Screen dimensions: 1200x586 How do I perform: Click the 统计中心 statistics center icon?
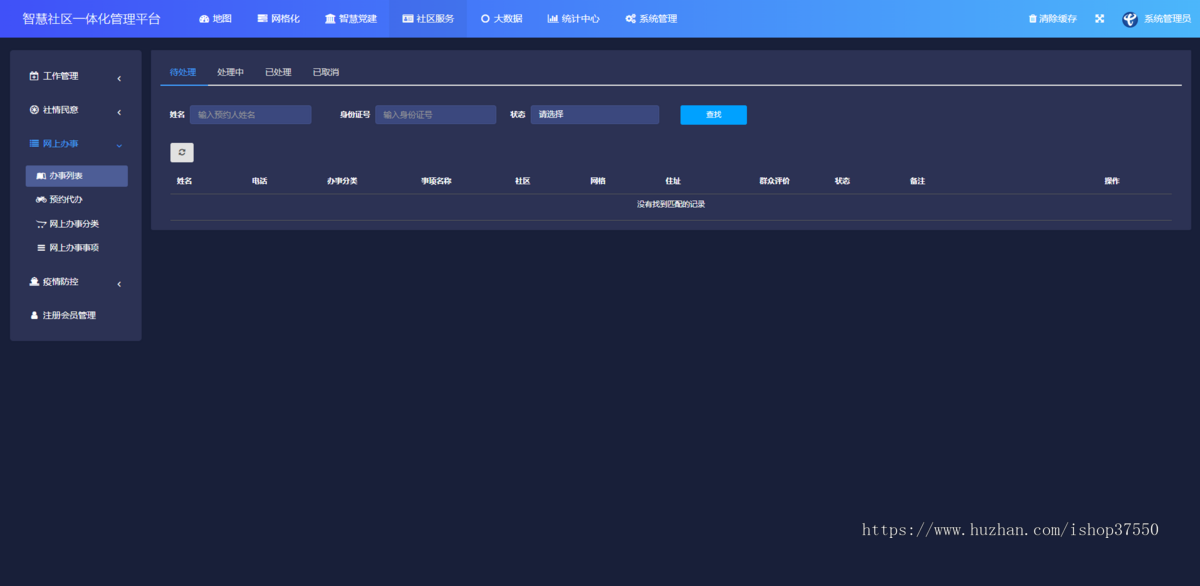pos(552,18)
